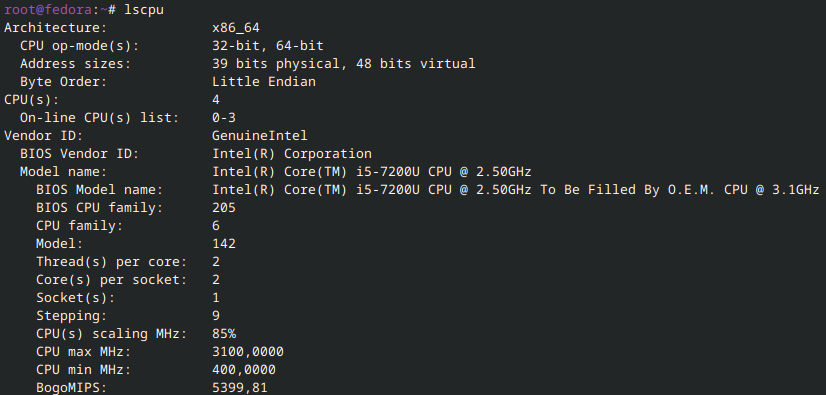Click the On-line CPU(s) list value 0-3
Image resolution: width=826 pixels, height=395 pixels.
tap(224, 118)
